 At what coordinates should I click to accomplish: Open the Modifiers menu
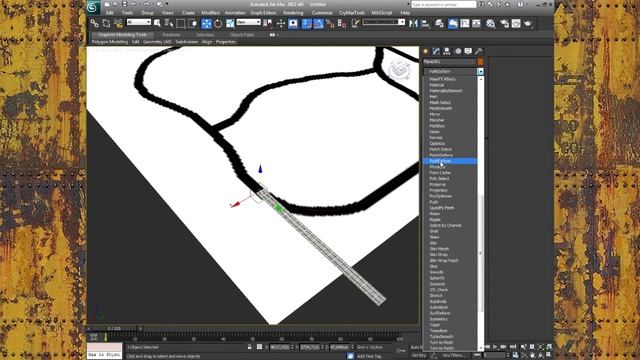(x=210, y=13)
